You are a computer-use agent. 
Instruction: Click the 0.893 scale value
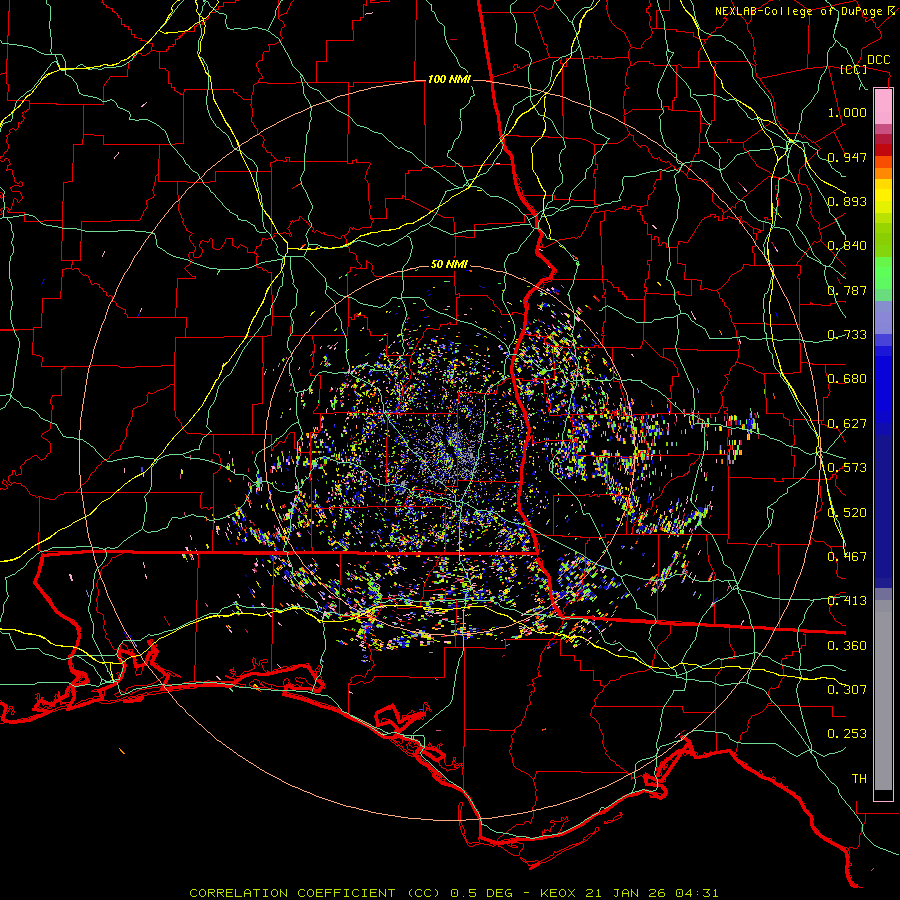click(847, 201)
